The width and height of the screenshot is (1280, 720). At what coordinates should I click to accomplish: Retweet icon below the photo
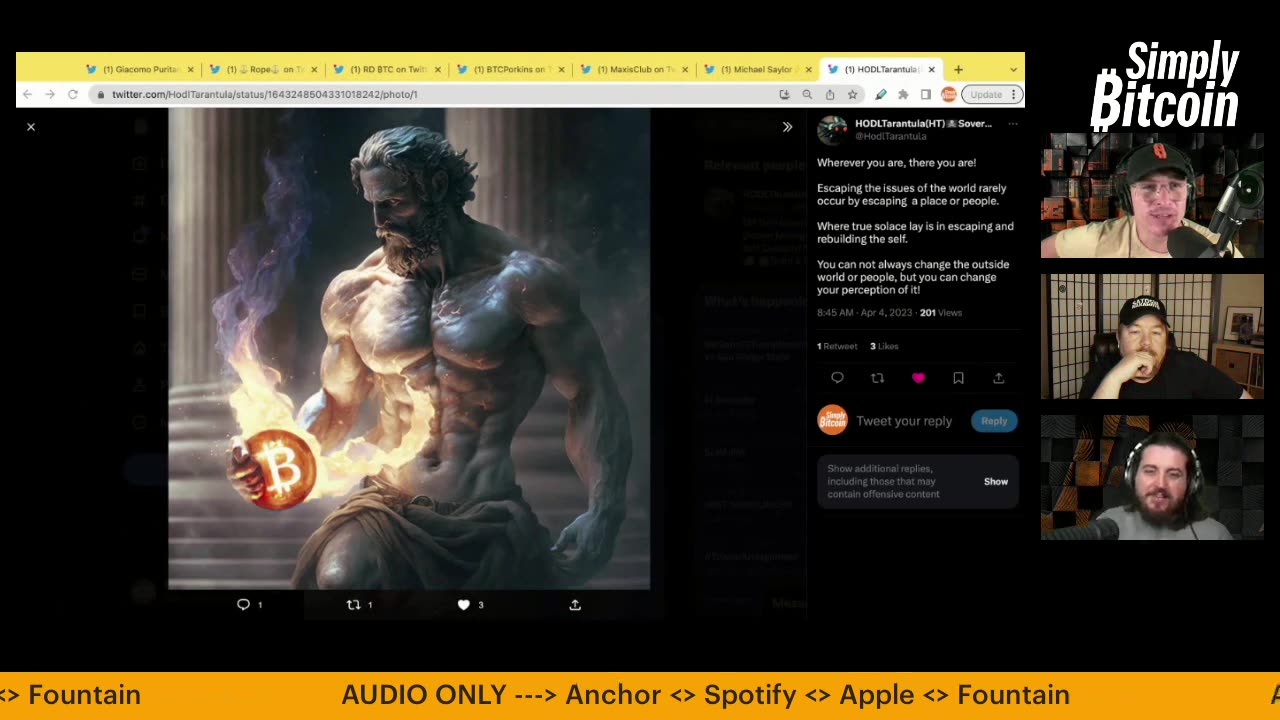(353, 604)
